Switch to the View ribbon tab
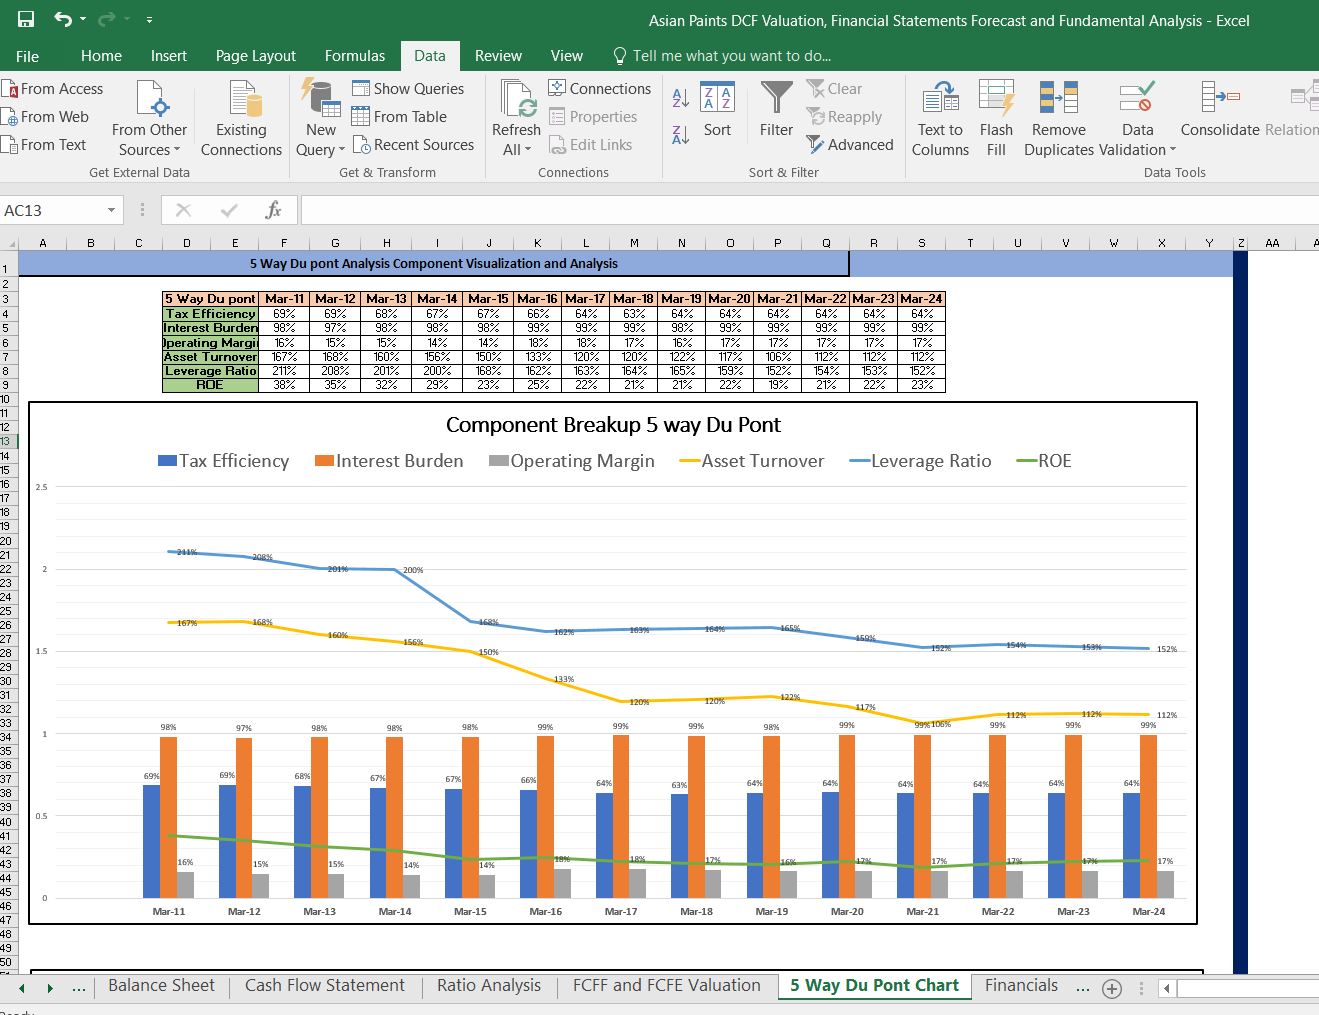Screen dimensions: 1319x1015 (566, 56)
